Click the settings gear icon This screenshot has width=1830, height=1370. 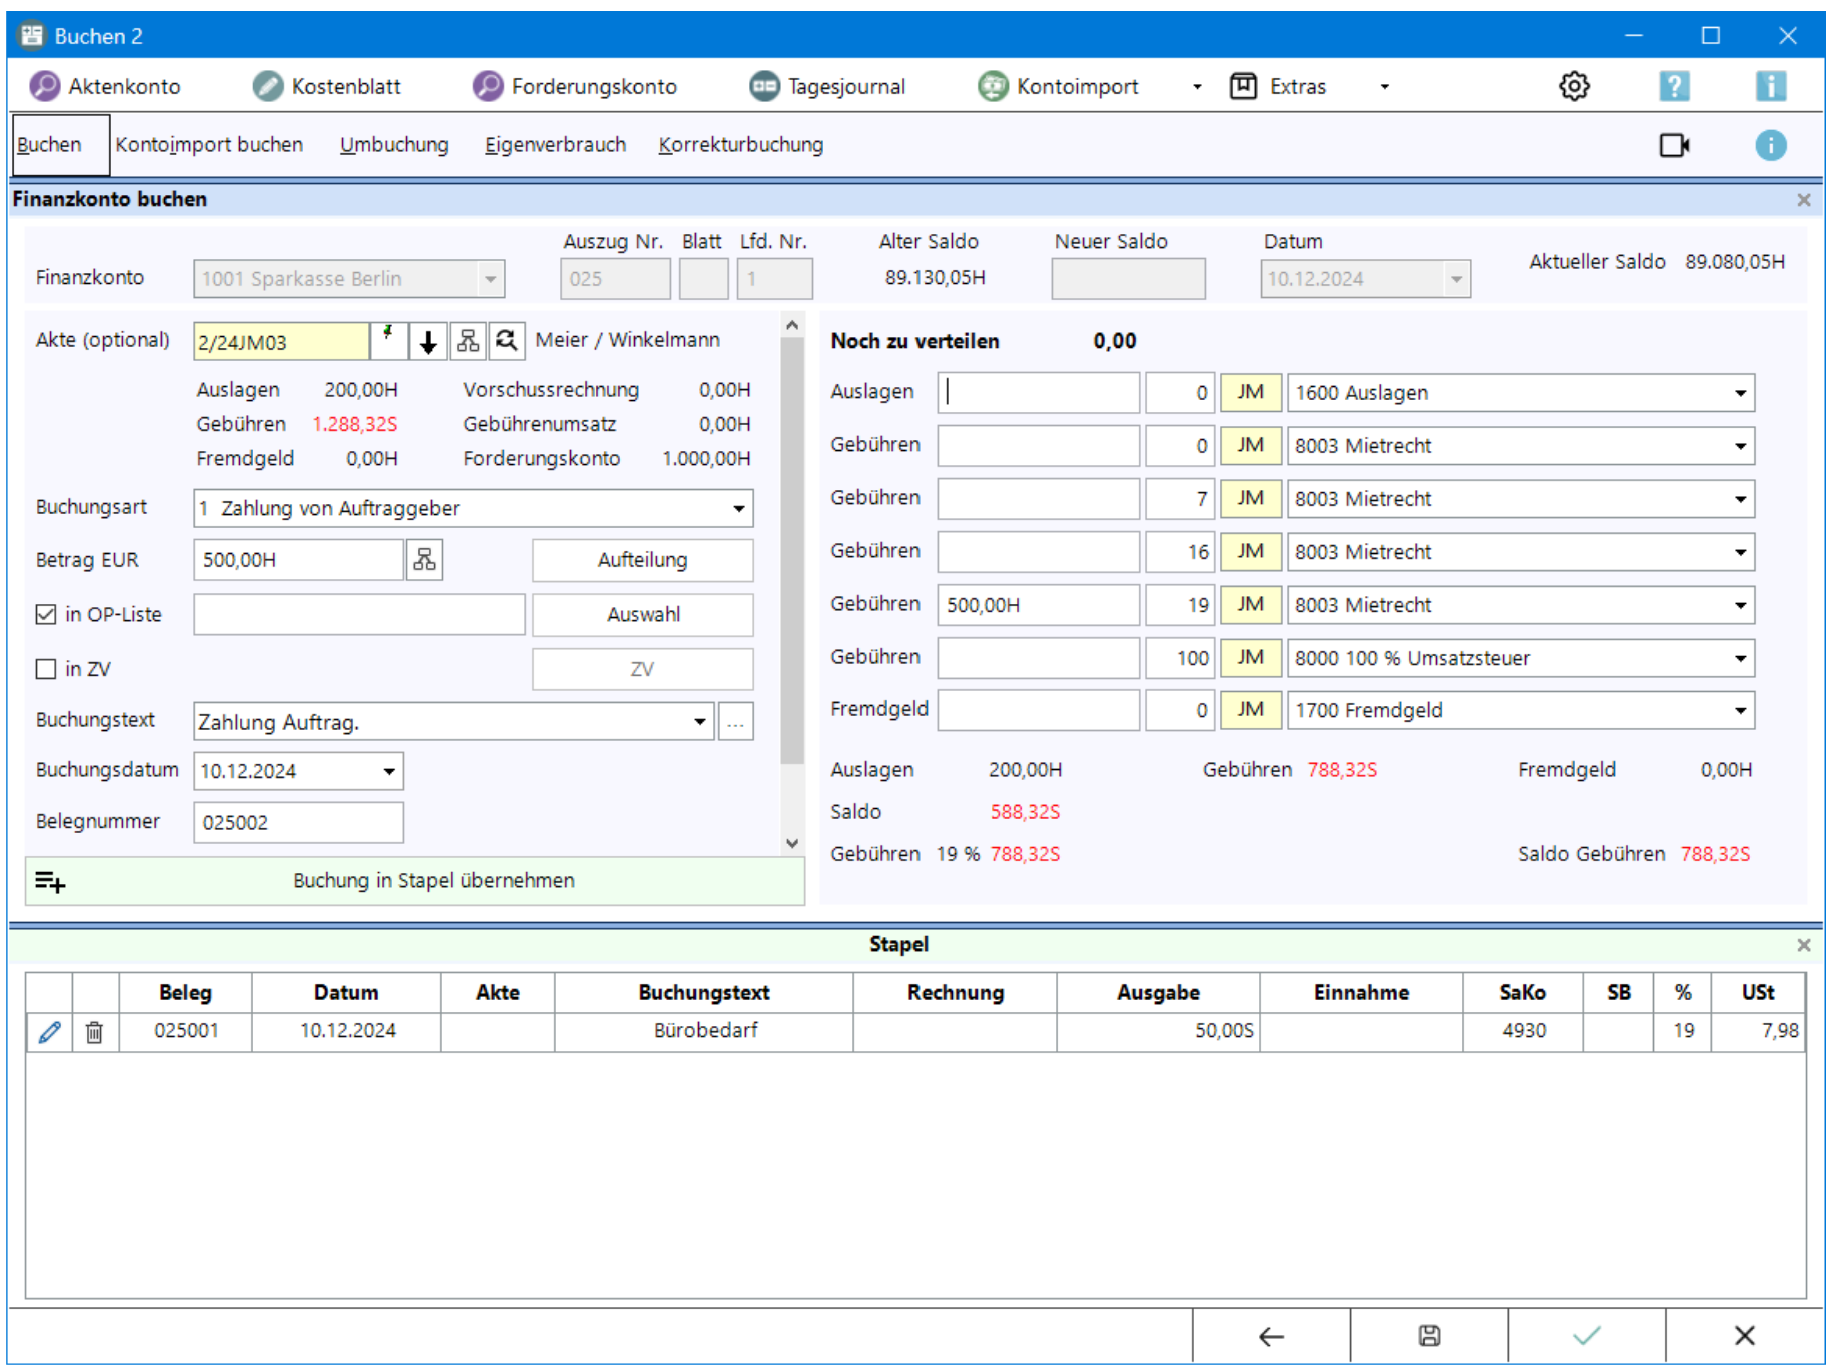[1573, 87]
